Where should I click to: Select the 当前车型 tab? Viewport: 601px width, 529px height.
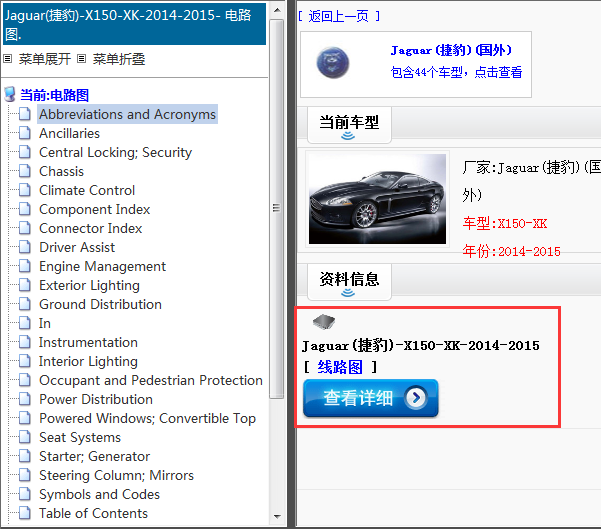pyautogui.click(x=349, y=125)
